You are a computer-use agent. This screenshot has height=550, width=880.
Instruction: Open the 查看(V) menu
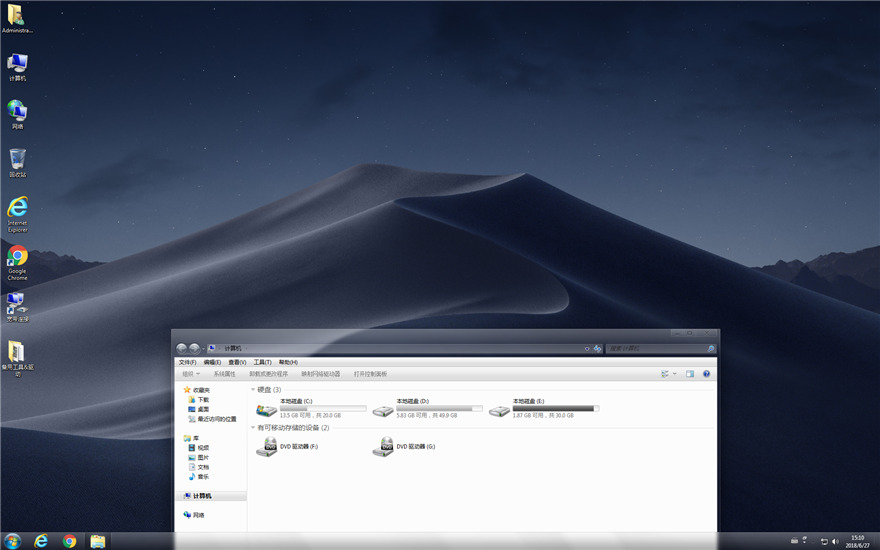[x=237, y=363]
